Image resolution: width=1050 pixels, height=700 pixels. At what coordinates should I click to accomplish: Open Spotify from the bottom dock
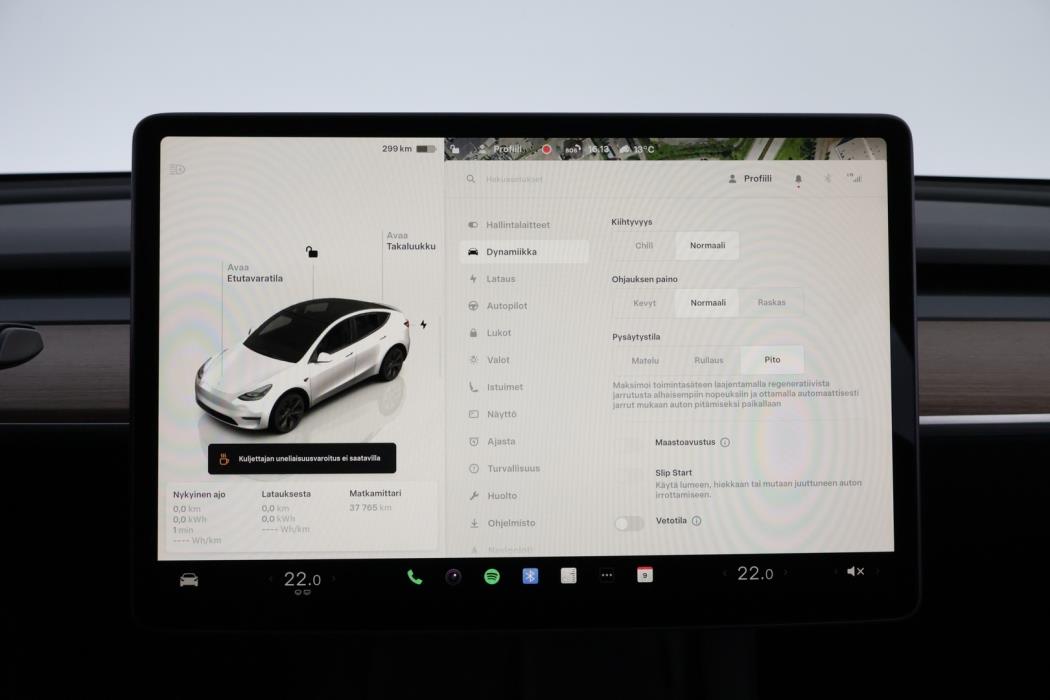[x=490, y=576]
